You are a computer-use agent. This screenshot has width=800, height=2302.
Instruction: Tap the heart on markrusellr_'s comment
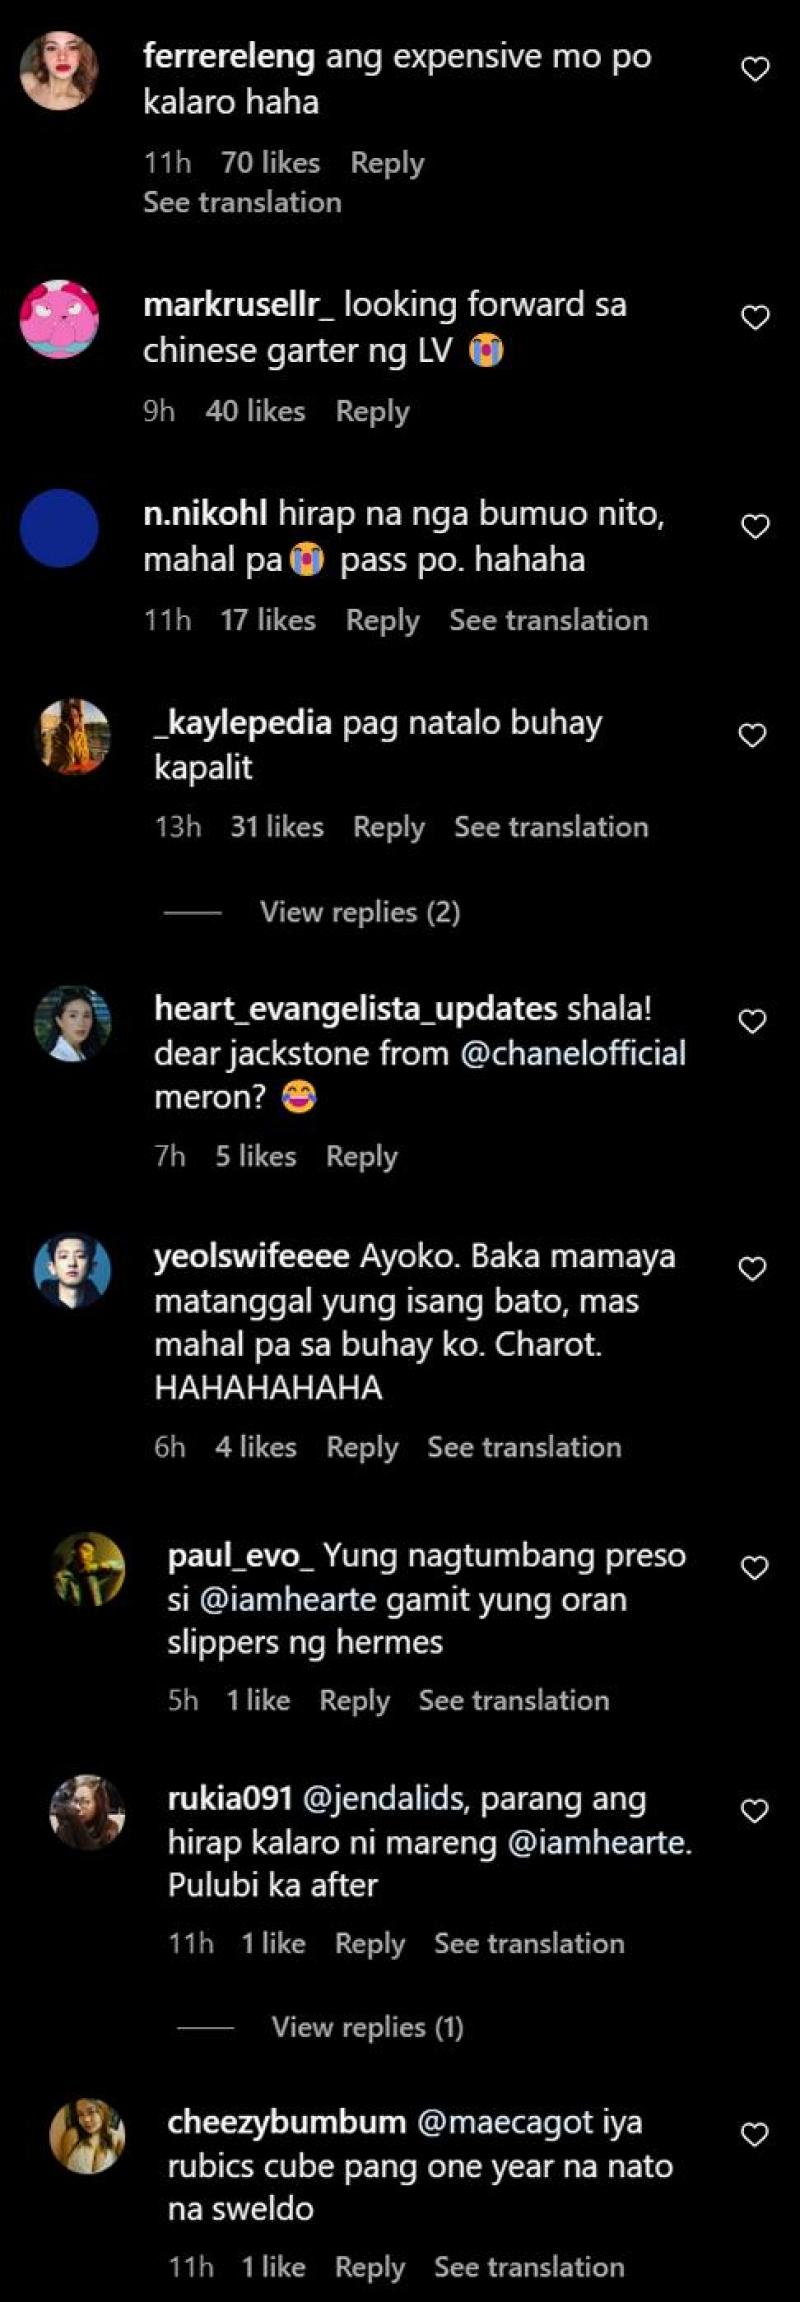pos(755,318)
